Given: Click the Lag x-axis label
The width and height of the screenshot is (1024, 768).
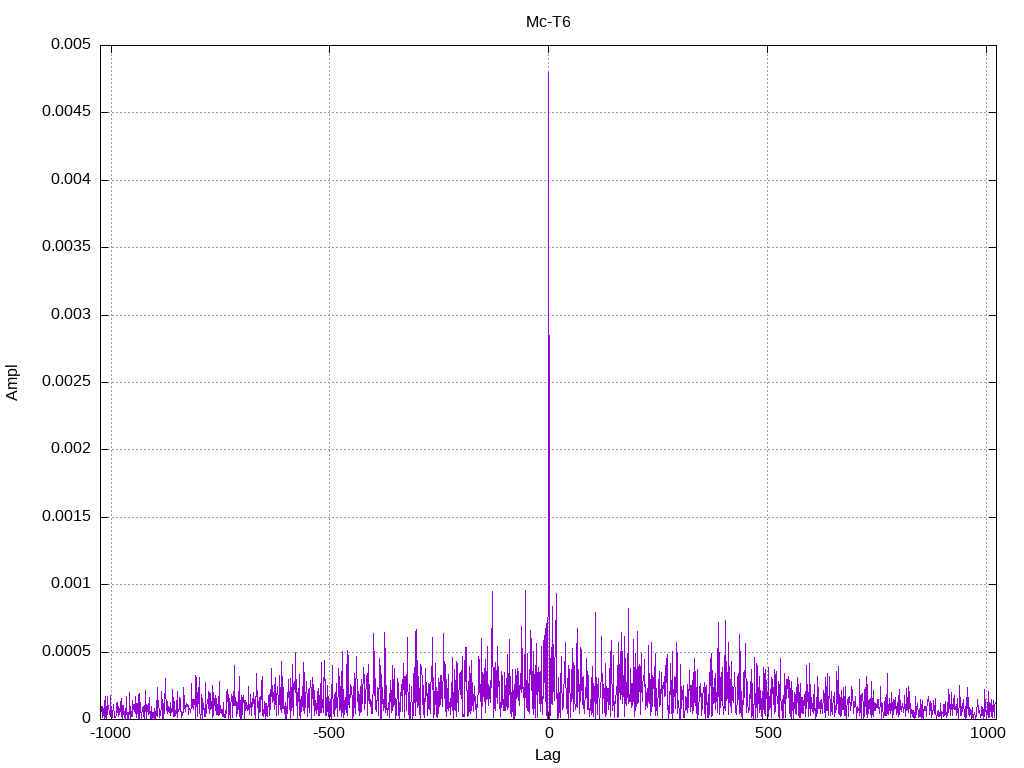Looking at the screenshot, I should [x=548, y=755].
